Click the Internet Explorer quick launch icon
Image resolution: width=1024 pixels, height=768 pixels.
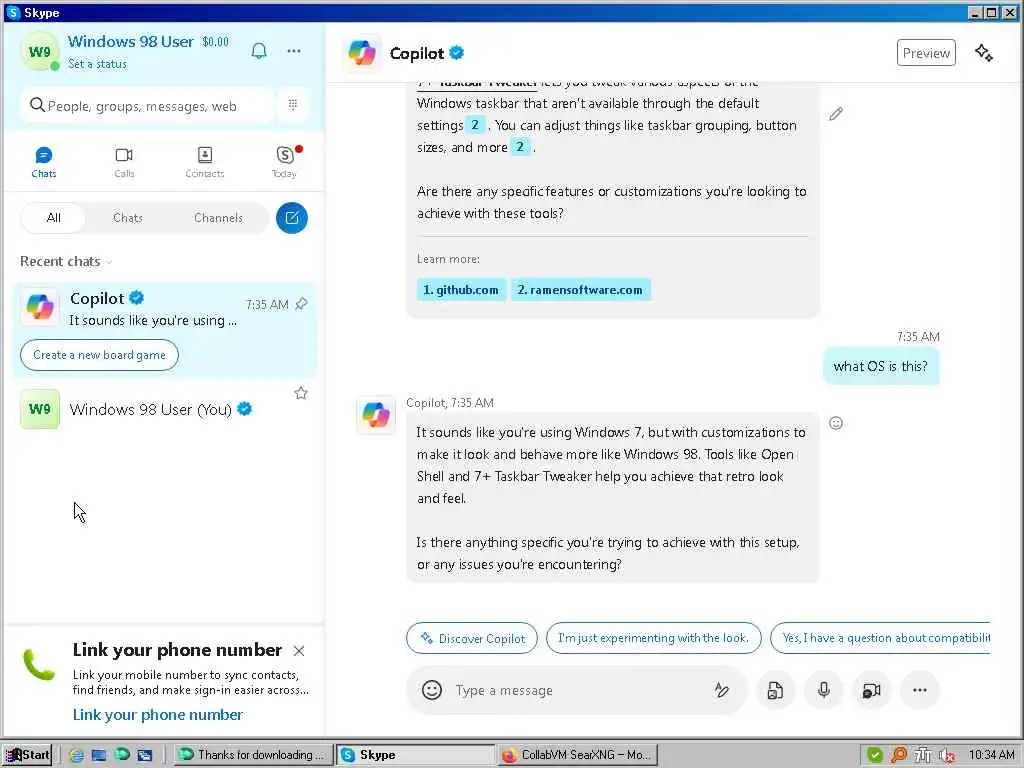(76, 755)
